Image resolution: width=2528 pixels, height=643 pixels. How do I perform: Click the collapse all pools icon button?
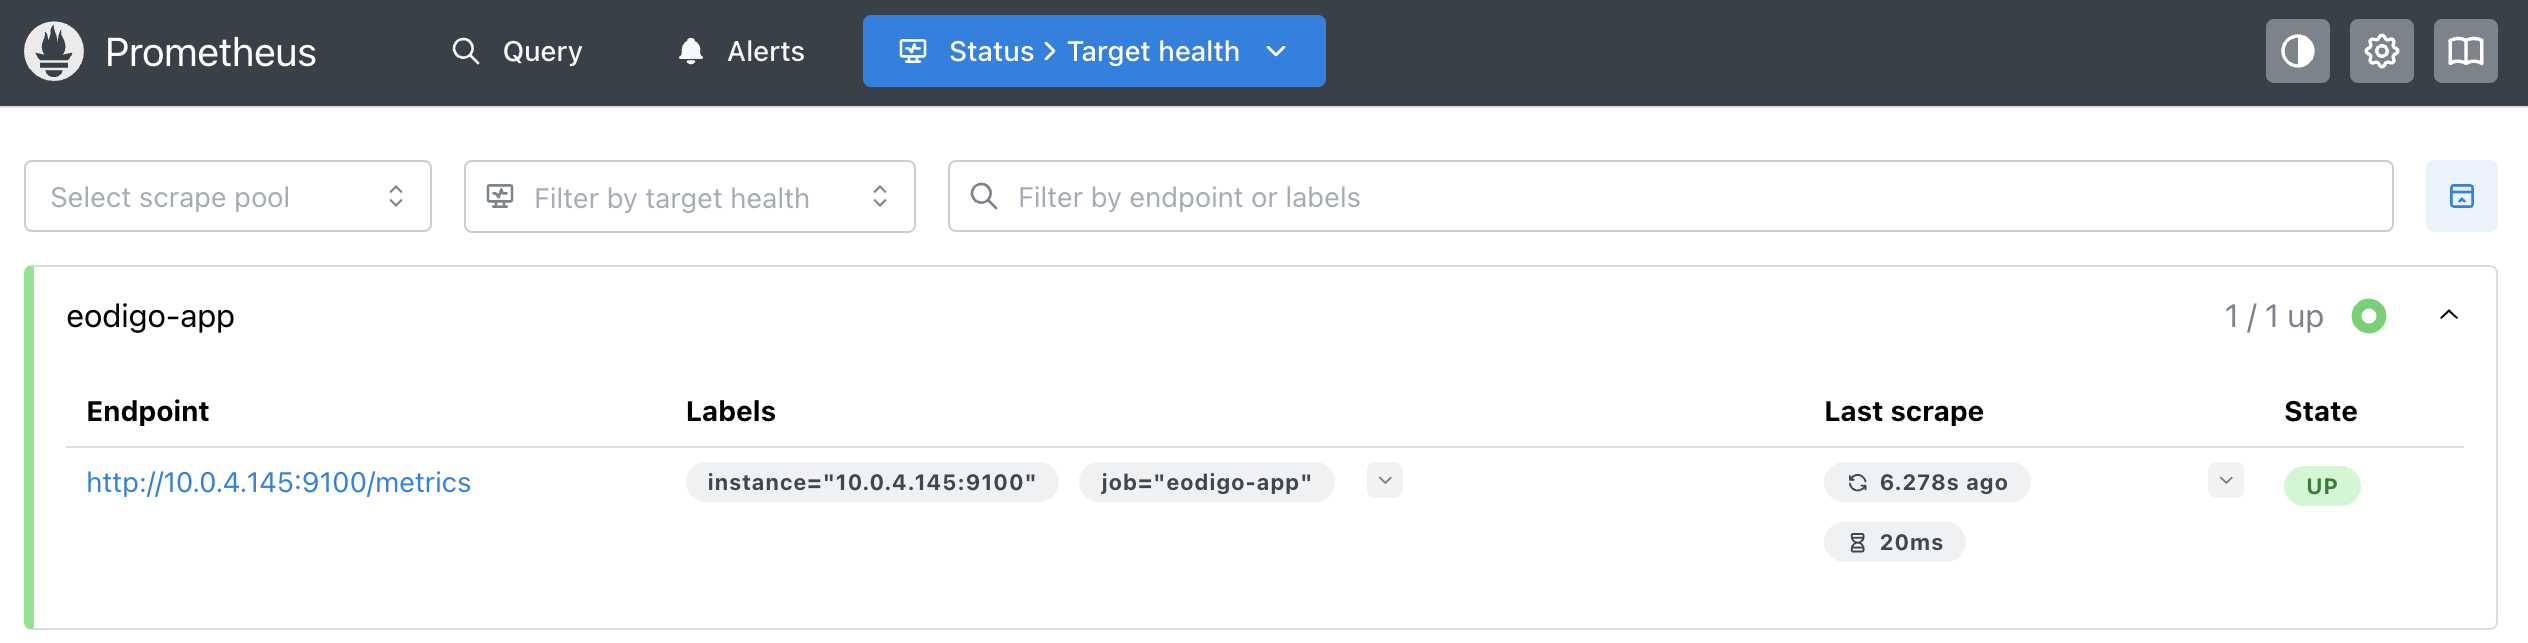2461,196
